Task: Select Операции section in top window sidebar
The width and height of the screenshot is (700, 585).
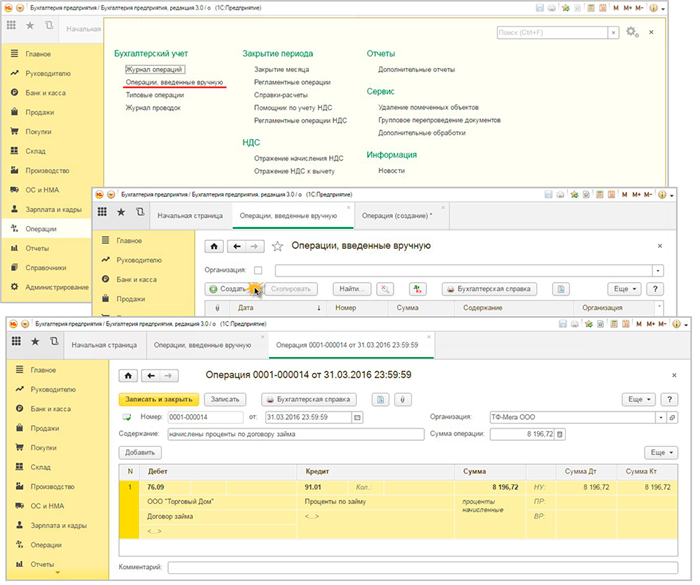Action: pyautogui.click(x=46, y=229)
